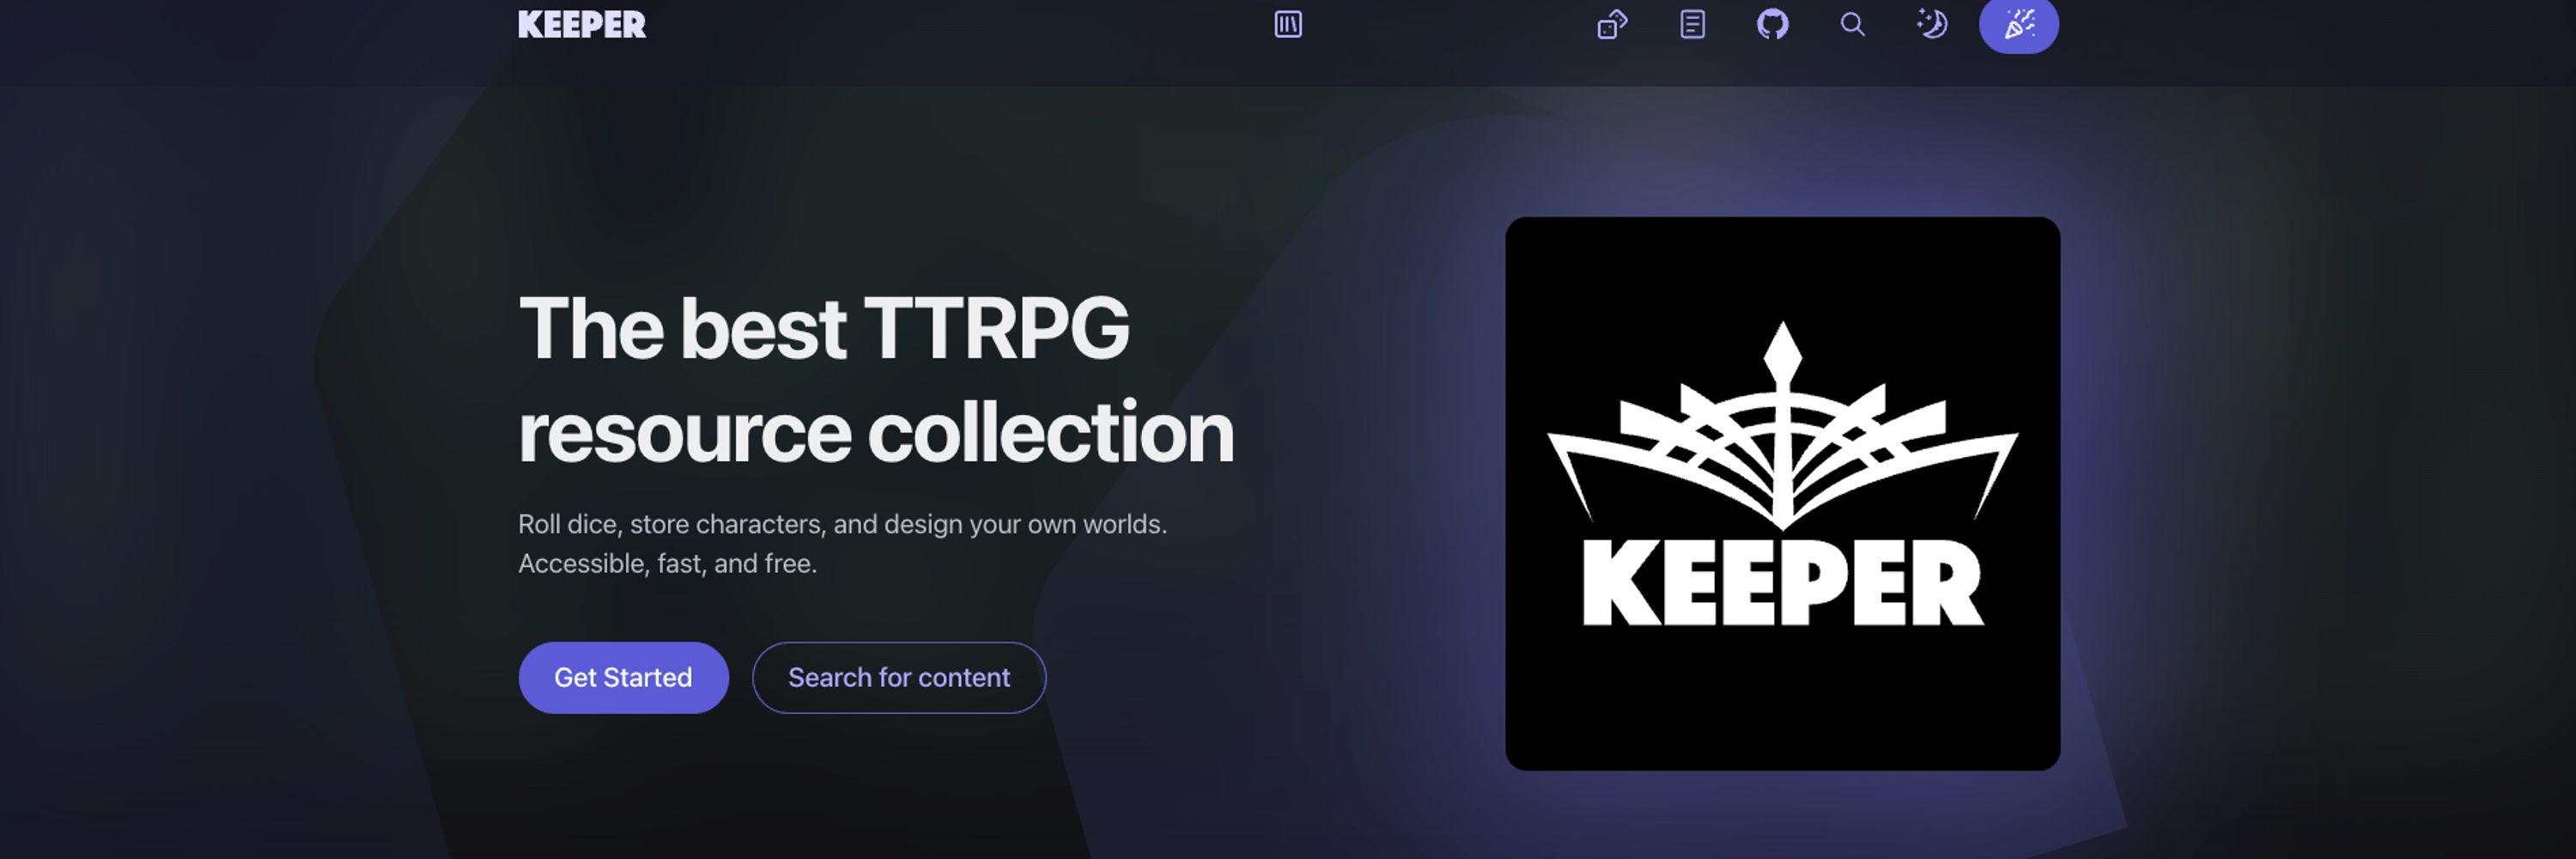Screen dimensions: 2576x859
Task: Open search via magnifying glass icon
Action: 1853,24
